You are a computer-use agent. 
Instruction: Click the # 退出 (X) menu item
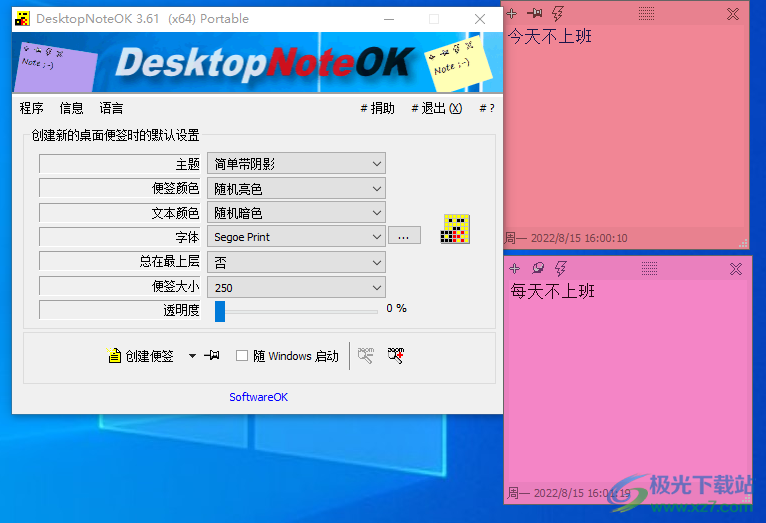tap(436, 108)
